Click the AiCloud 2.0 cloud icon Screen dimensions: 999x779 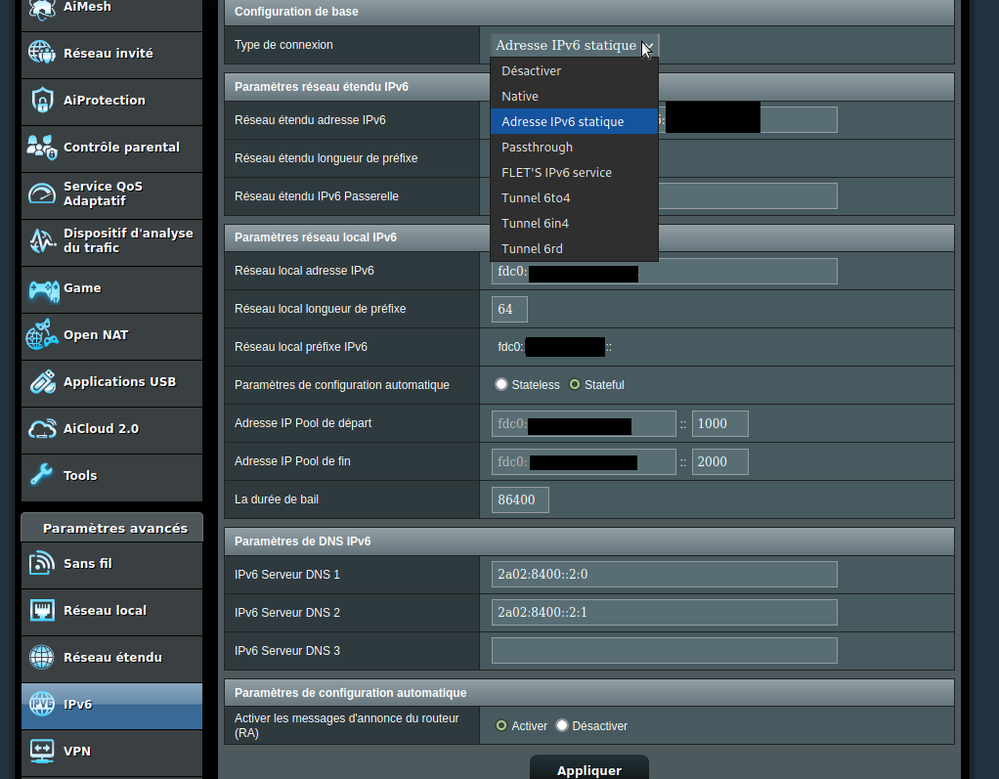pyautogui.click(x=42, y=429)
